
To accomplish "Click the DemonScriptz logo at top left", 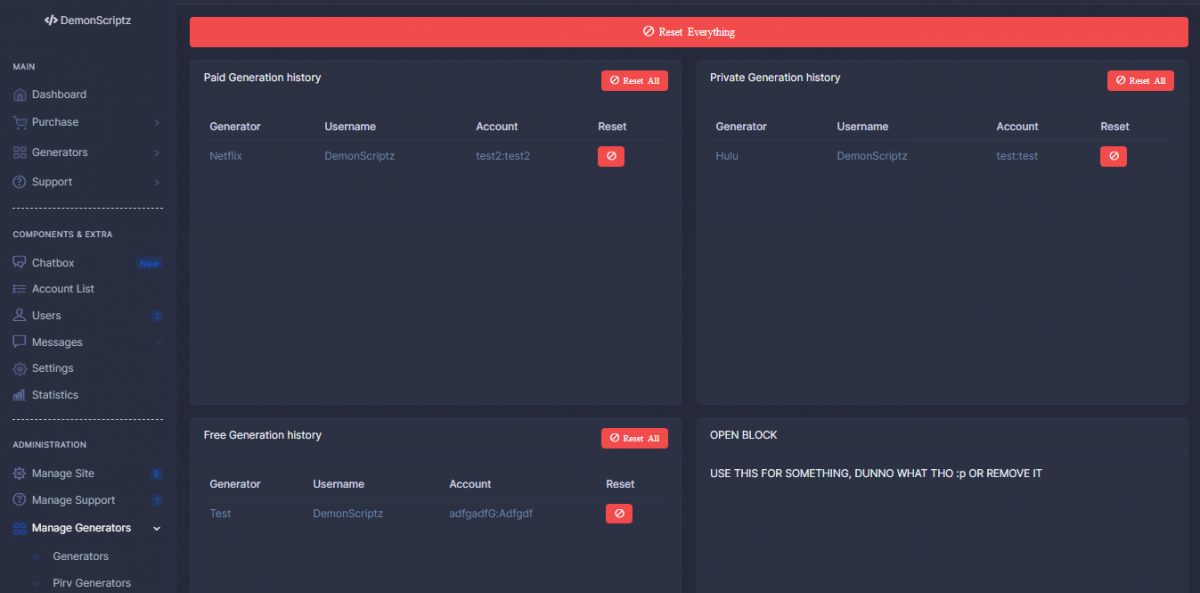I will click(x=88, y=20).
